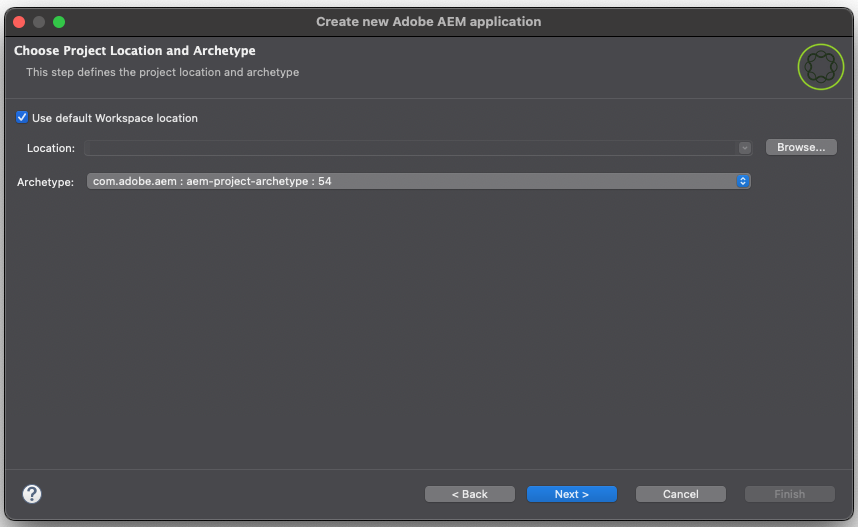Click the Finish button
The image size is (858, 527).
tap(789, 494)
